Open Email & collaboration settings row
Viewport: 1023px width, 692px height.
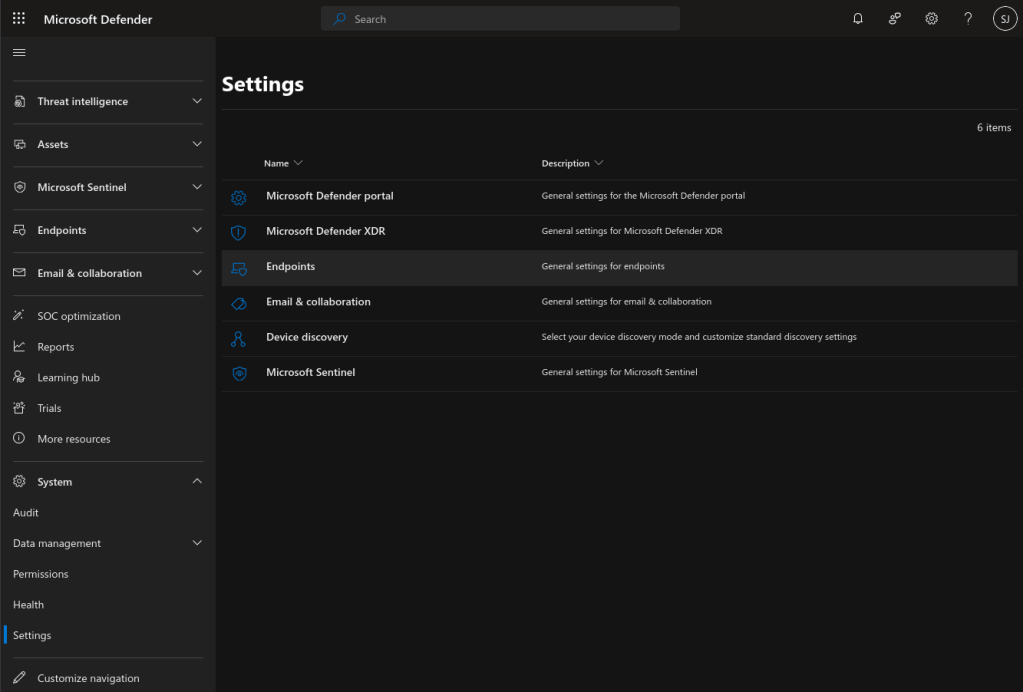tap(318, 302)
